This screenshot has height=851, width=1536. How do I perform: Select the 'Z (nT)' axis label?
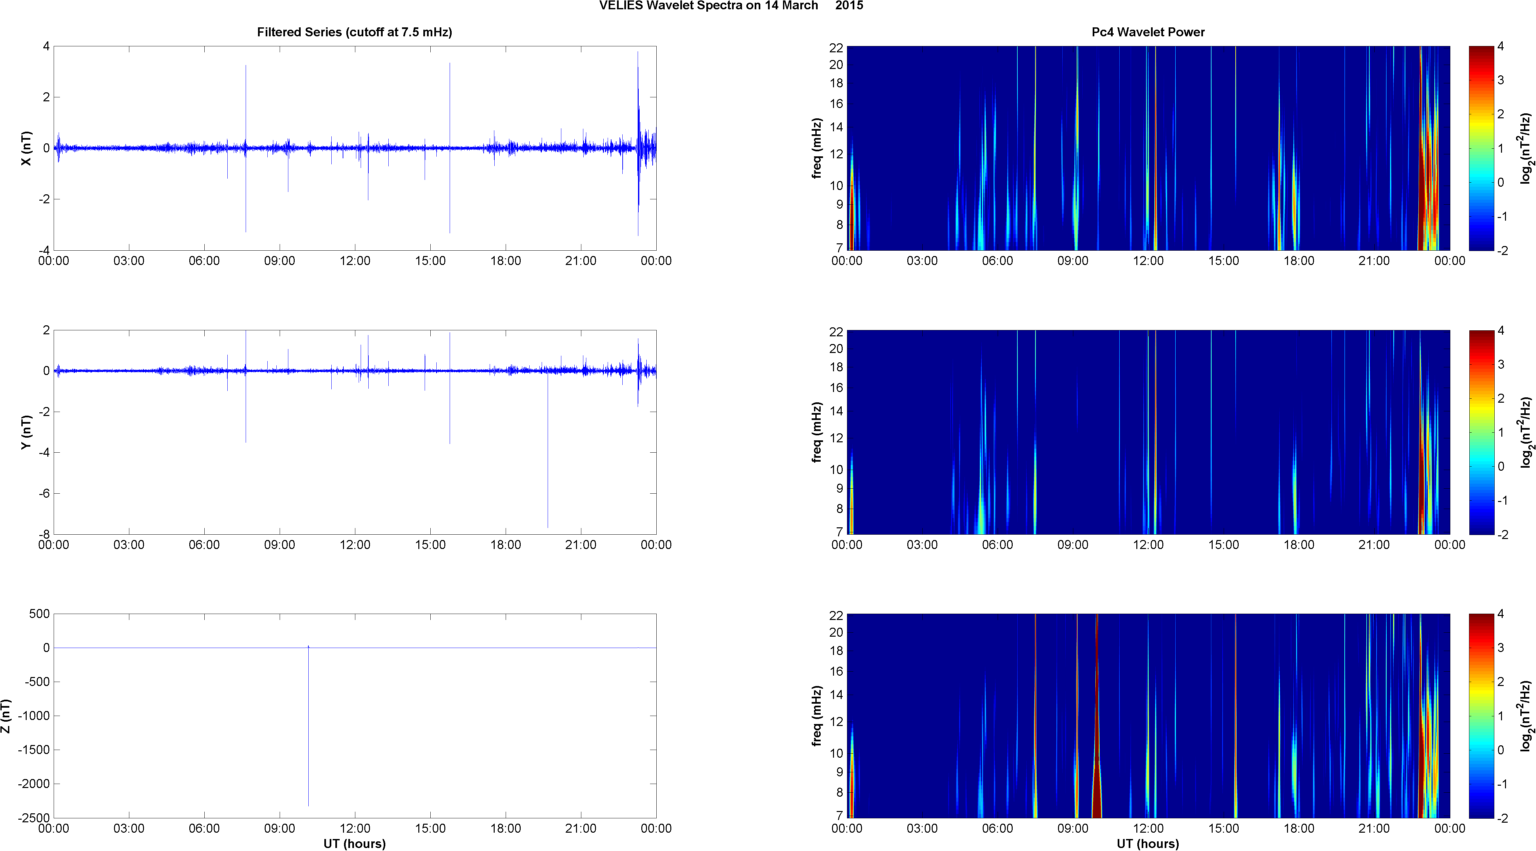[7, 716]
